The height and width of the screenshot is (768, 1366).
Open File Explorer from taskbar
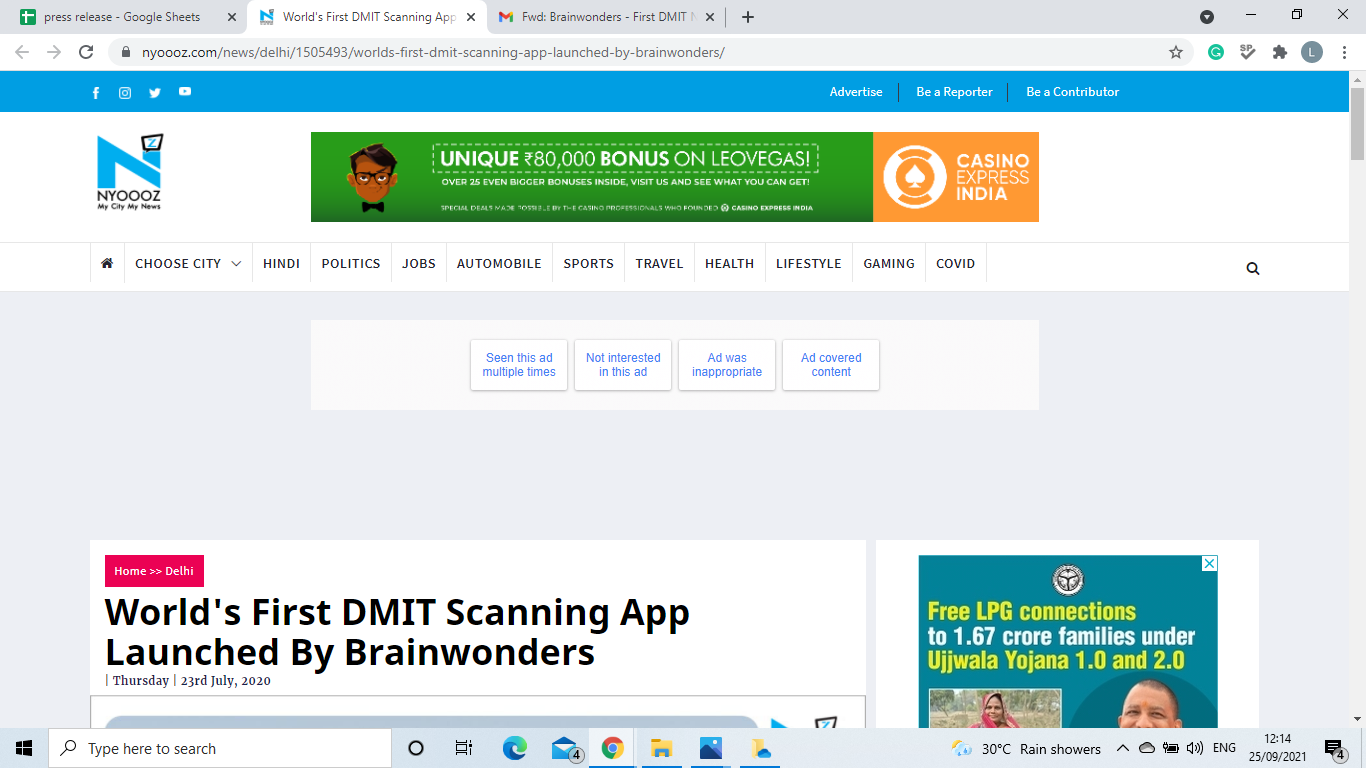[x=661, y=748]
